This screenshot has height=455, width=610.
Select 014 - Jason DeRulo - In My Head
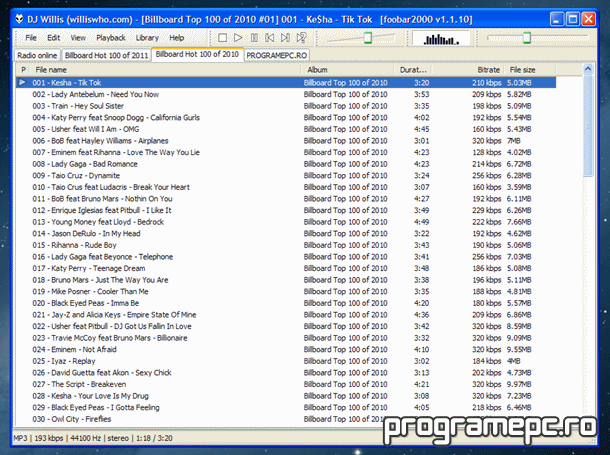click(286, 233)
